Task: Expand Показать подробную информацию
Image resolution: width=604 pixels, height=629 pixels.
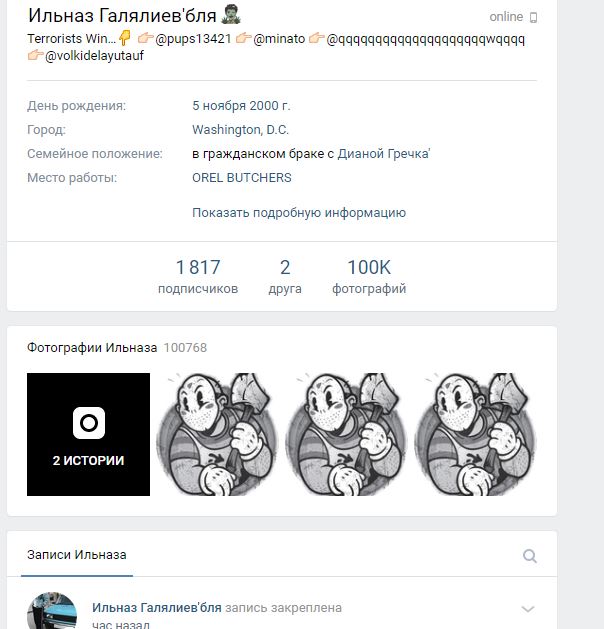Action: [x=299, y=213]
